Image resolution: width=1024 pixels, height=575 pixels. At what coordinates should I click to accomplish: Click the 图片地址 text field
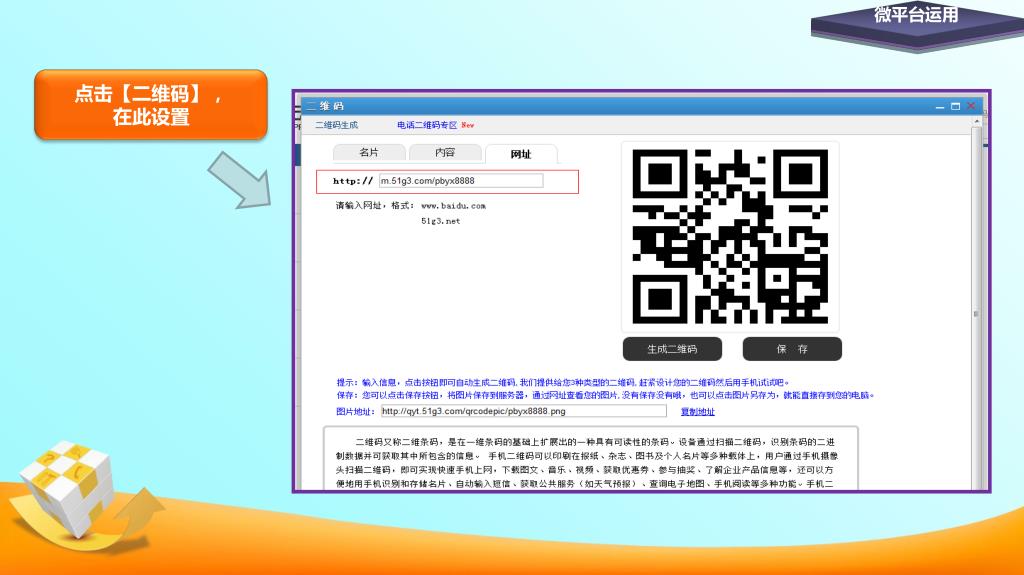(x=524, y=411)
